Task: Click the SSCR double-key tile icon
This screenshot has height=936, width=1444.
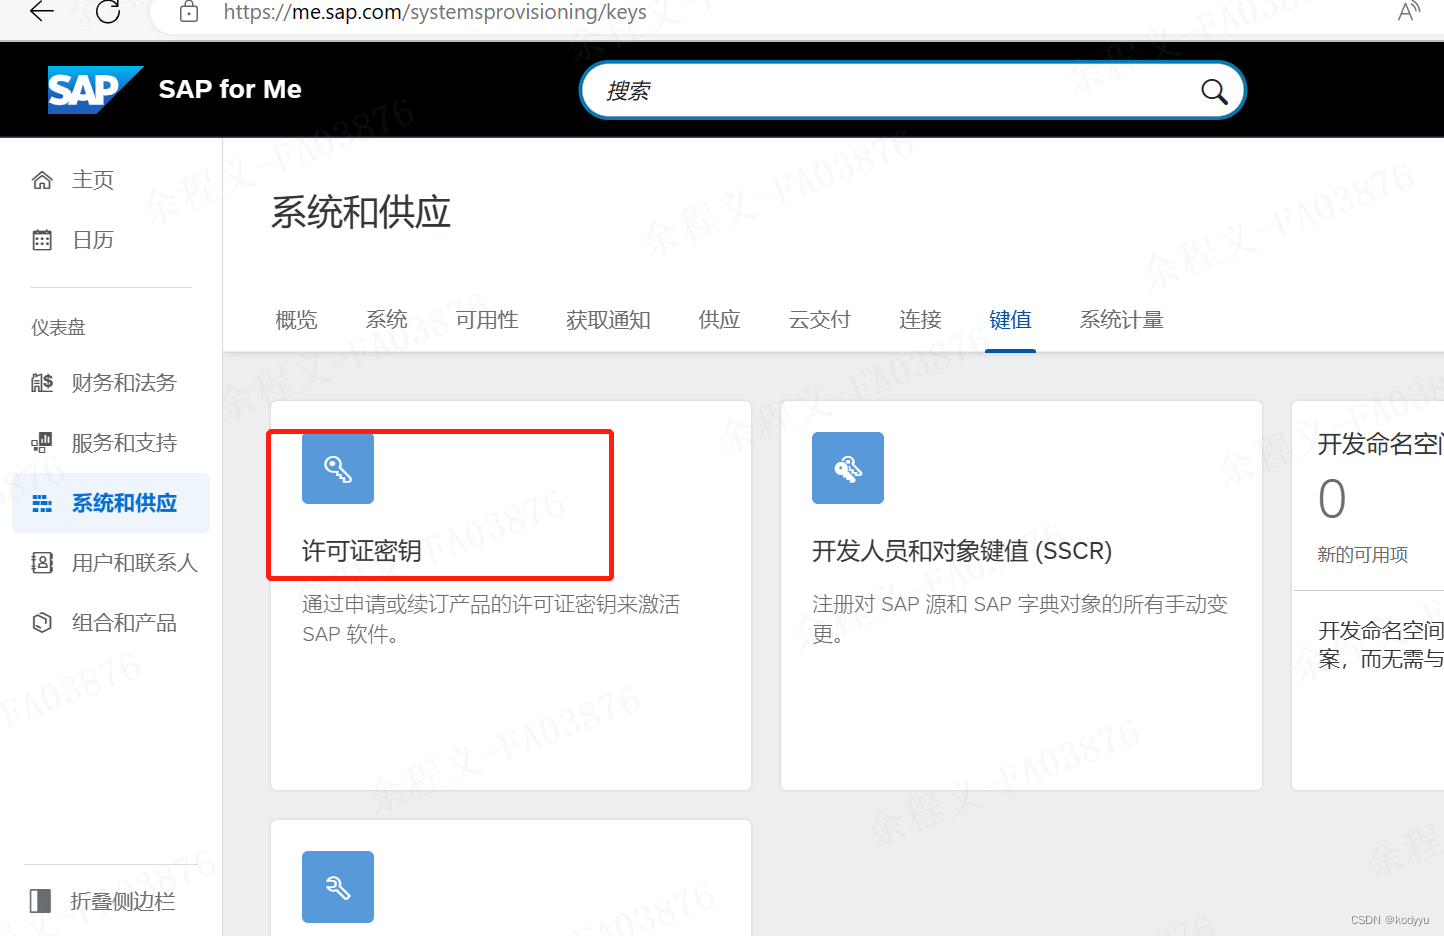Action: [847, 467]
